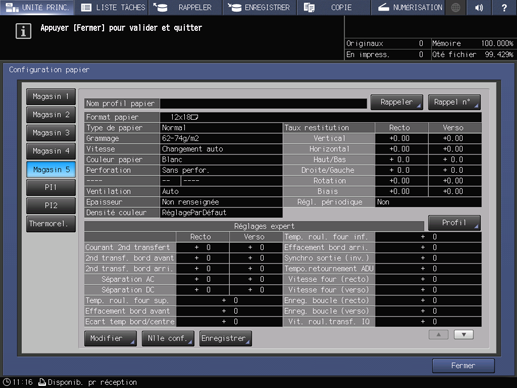Click the Fermer button to quit
This screenshot has width=517, height=388.
coord(463,366)
